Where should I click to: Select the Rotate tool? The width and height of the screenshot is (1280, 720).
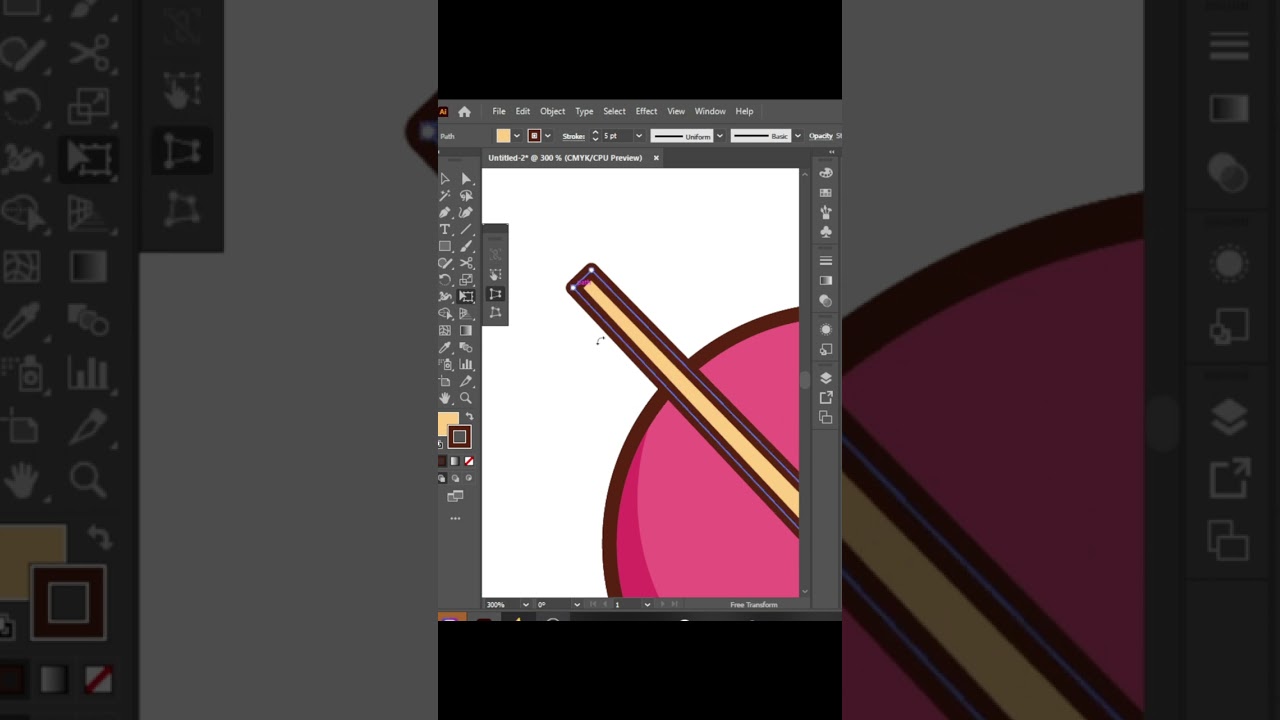tap(445, 280)
